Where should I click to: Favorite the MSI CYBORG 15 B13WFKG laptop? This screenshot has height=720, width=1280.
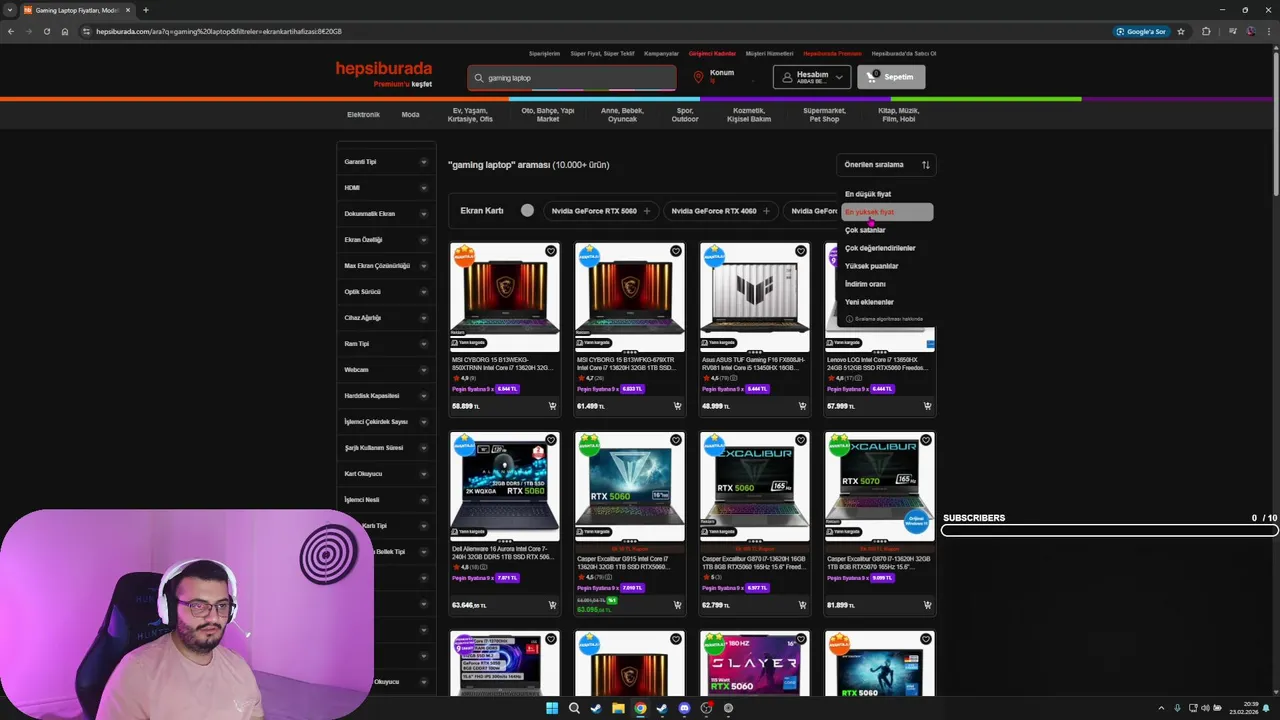pyautogui.click(x=675, y=251)
